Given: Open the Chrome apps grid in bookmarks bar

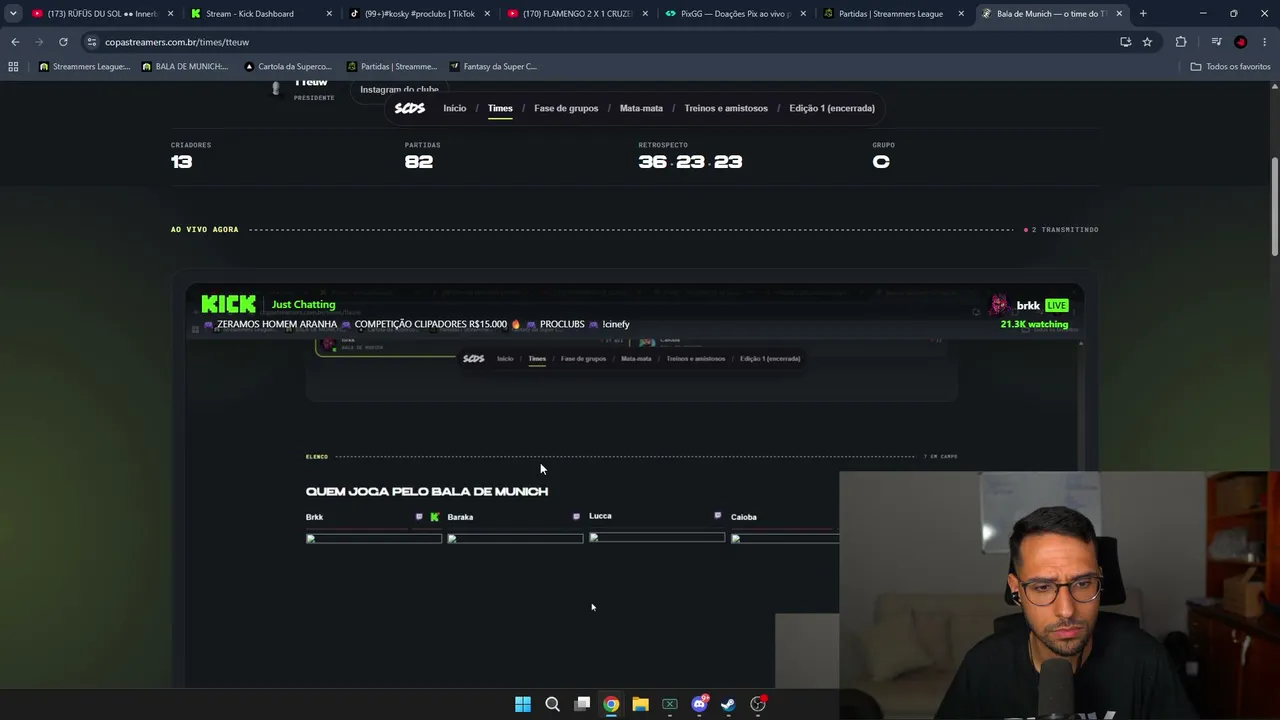Looking at the screenshot, I should [13, 67].
